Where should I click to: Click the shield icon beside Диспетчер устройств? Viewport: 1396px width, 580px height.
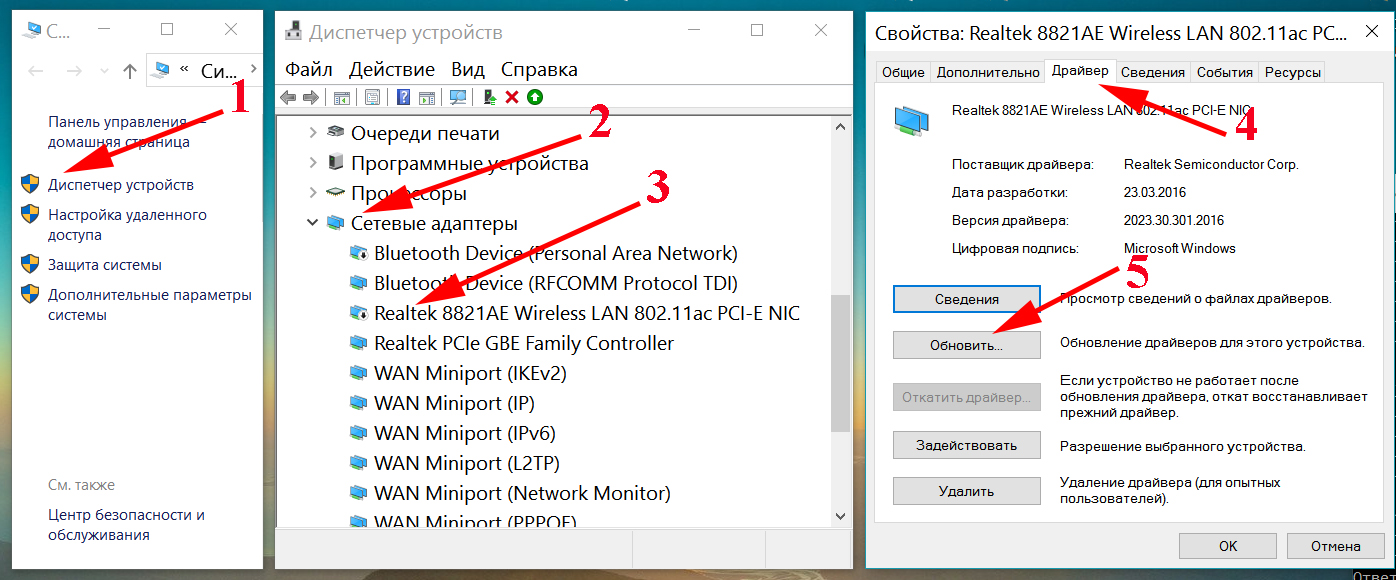(x=30, y=184)
